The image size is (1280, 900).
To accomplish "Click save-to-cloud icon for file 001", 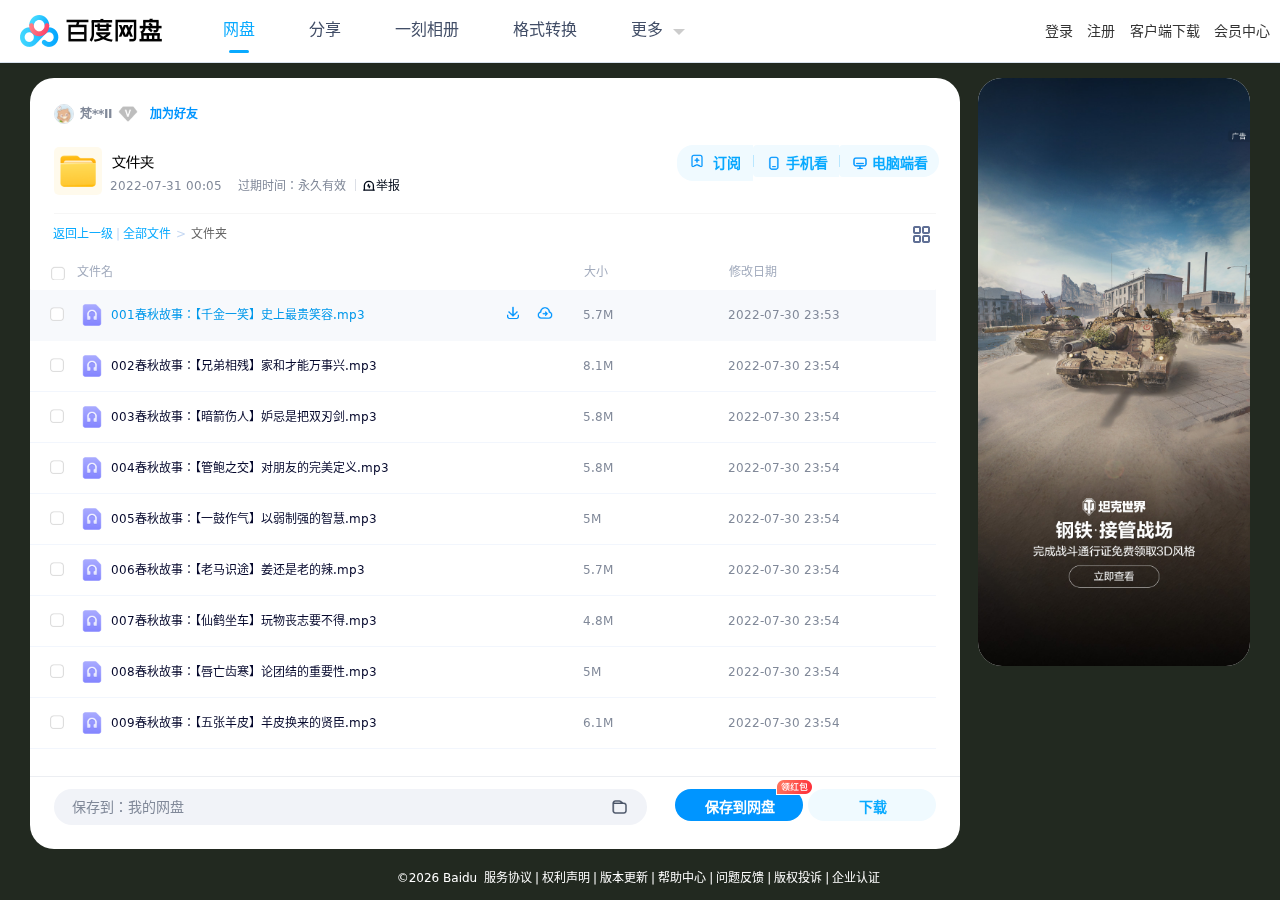I will coord(545,313).
